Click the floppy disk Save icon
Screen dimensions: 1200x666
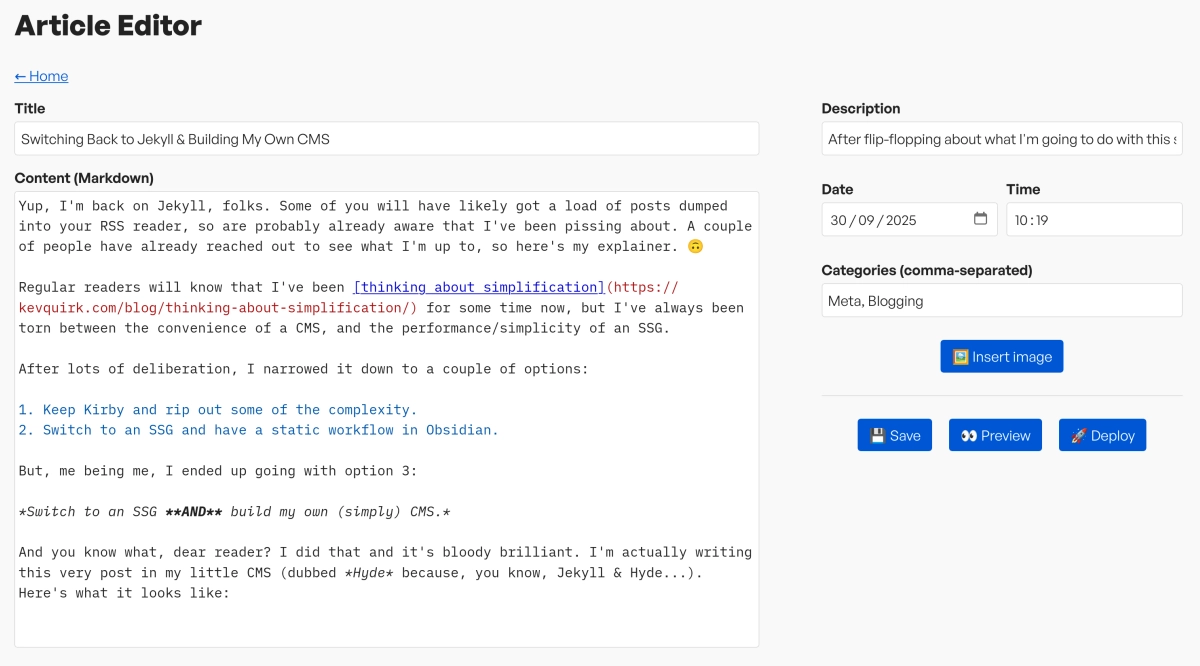click(x=877, y=436)
